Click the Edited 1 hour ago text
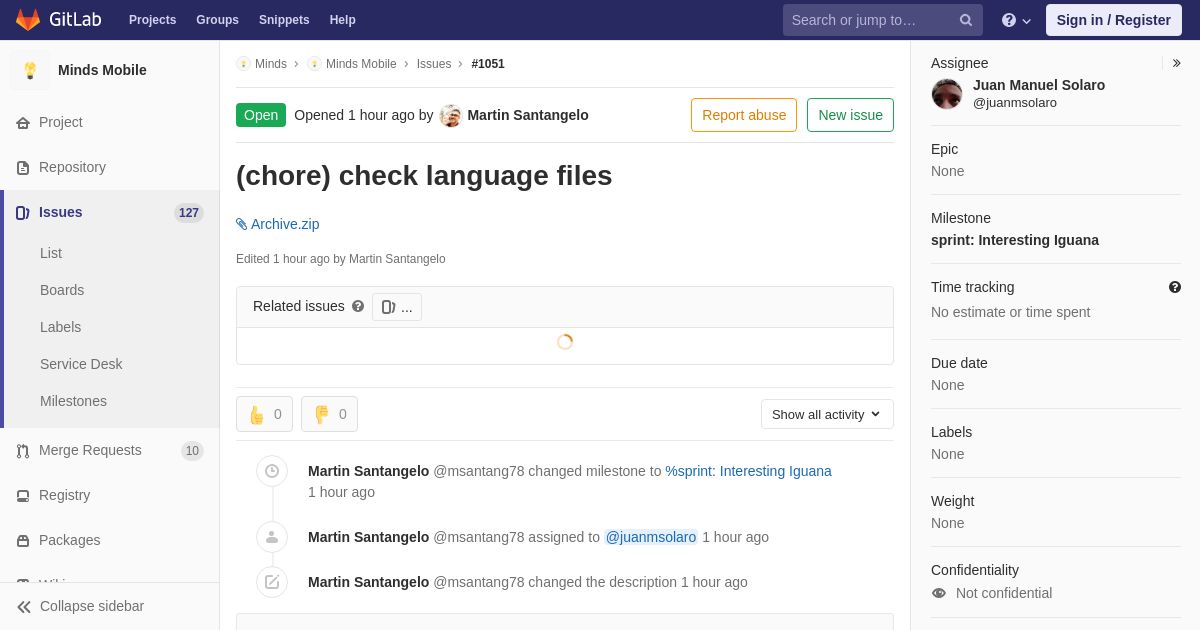 tap(341, 259)
